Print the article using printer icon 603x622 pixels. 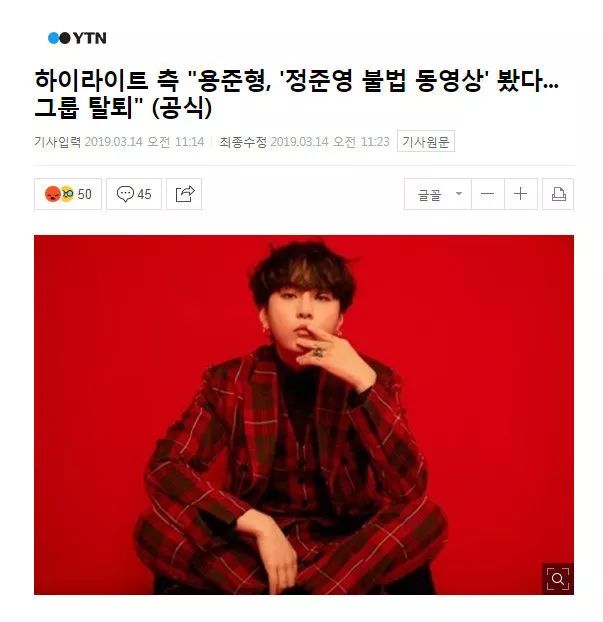558,194
